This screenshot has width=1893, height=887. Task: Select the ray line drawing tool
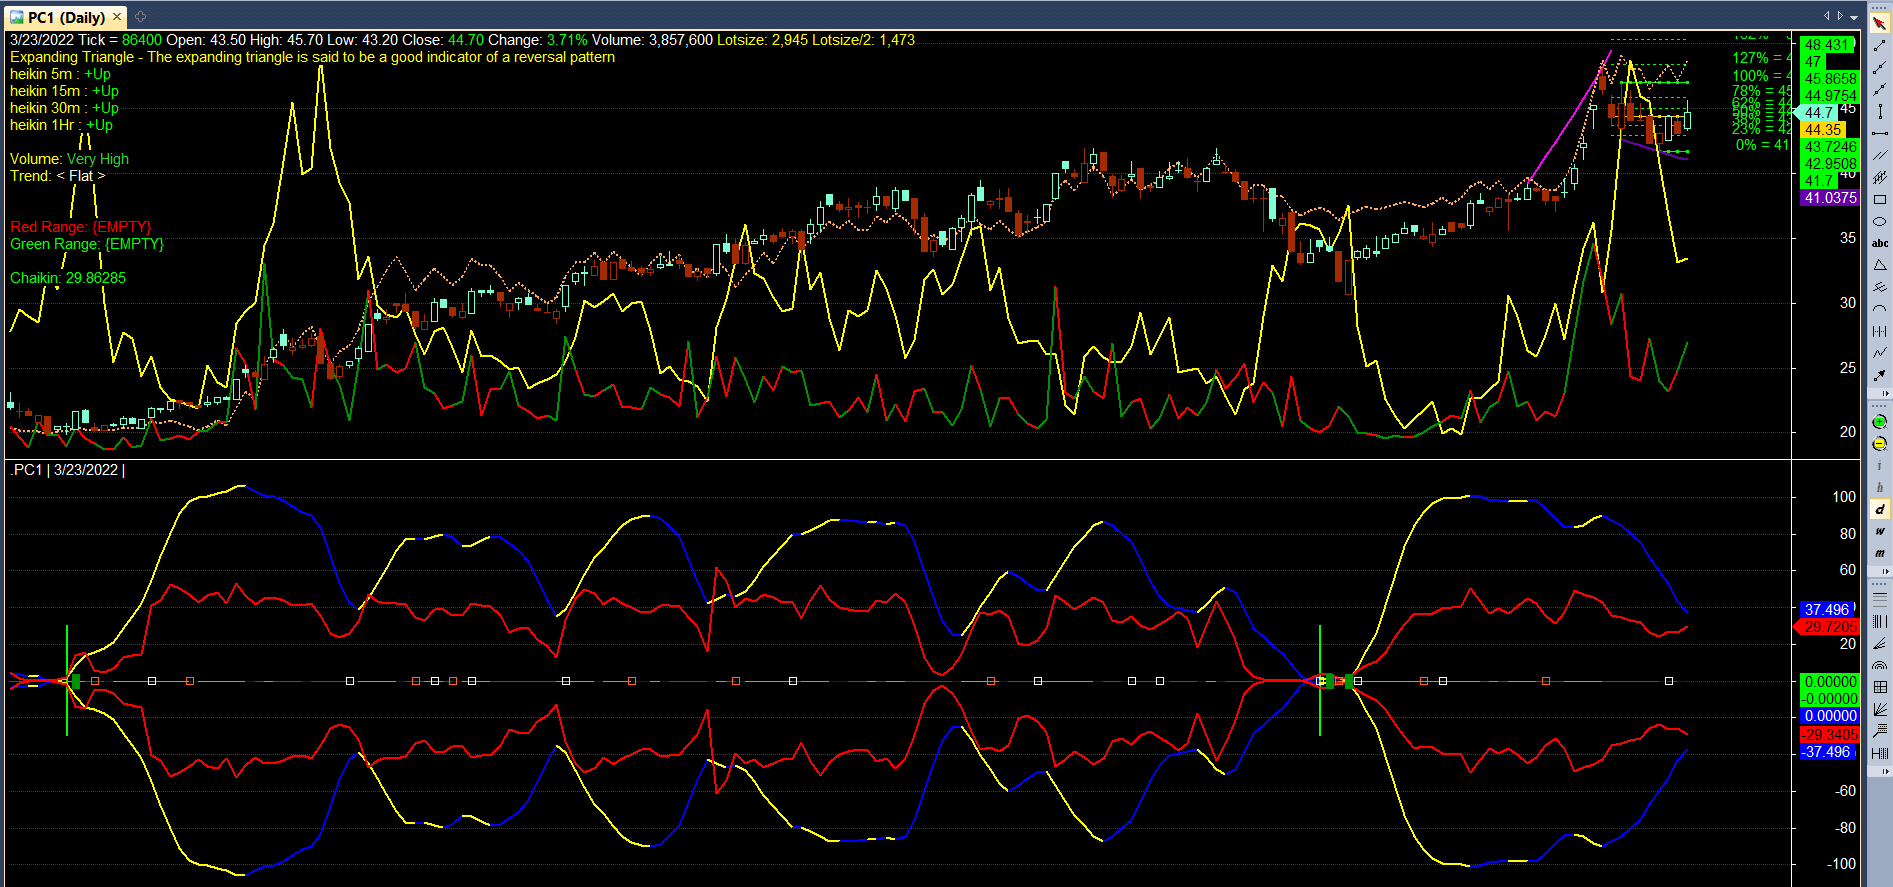click(1880, 67)
